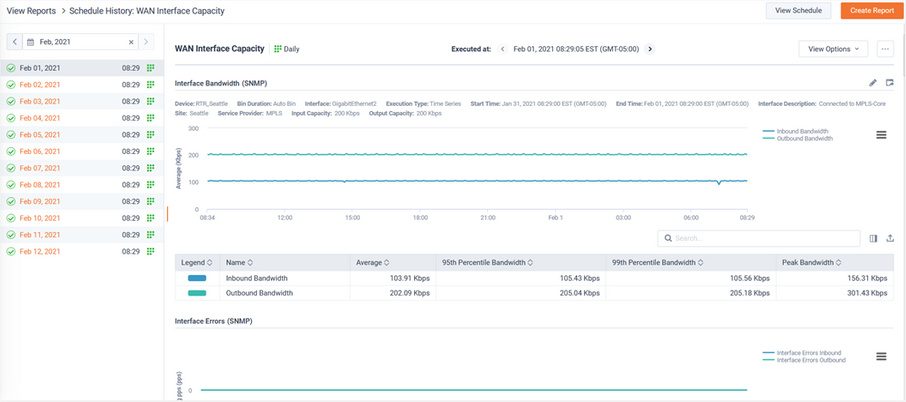Screen dimensions: 906x402
Task: Go to next execution time
Action: (650, 49)
